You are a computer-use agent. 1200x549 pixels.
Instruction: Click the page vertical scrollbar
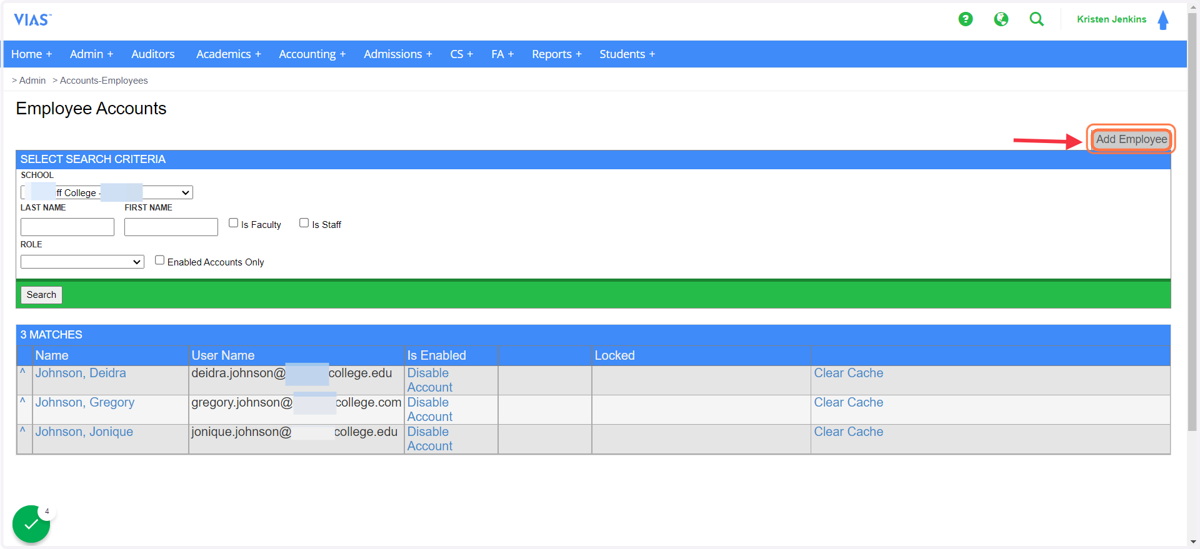click(x=1193, y=220)
